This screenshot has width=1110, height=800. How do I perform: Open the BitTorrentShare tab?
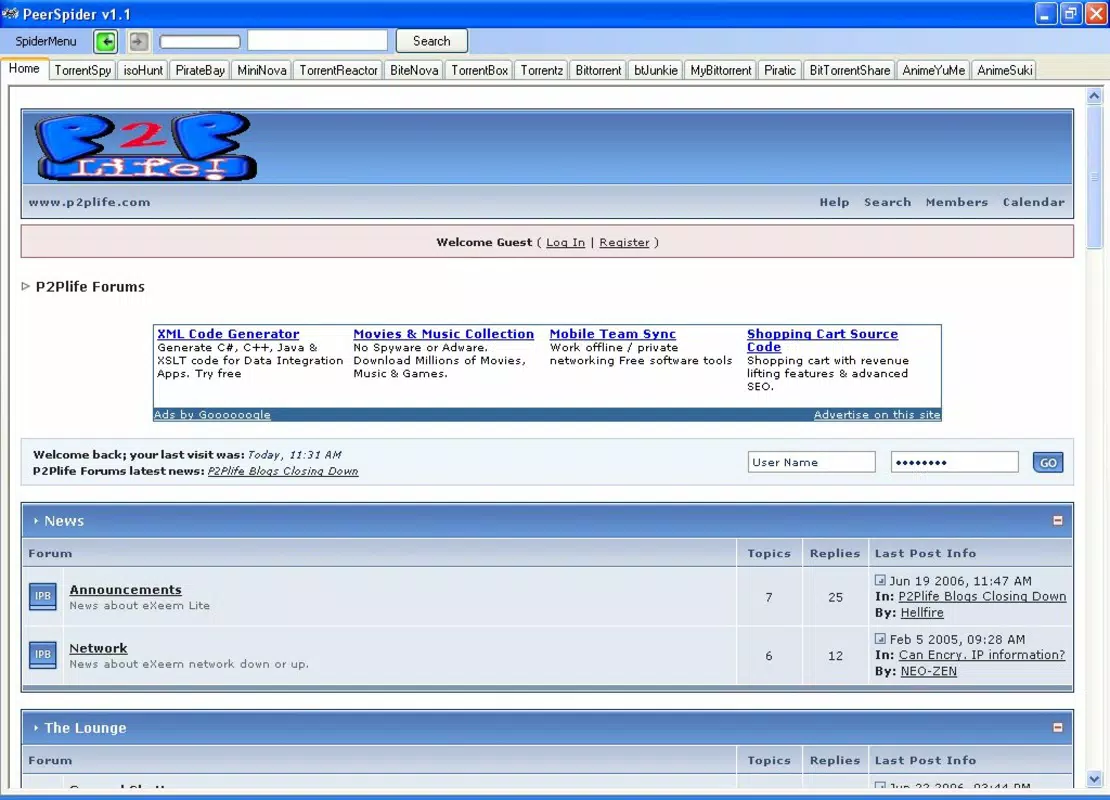(x=849, y=70)
